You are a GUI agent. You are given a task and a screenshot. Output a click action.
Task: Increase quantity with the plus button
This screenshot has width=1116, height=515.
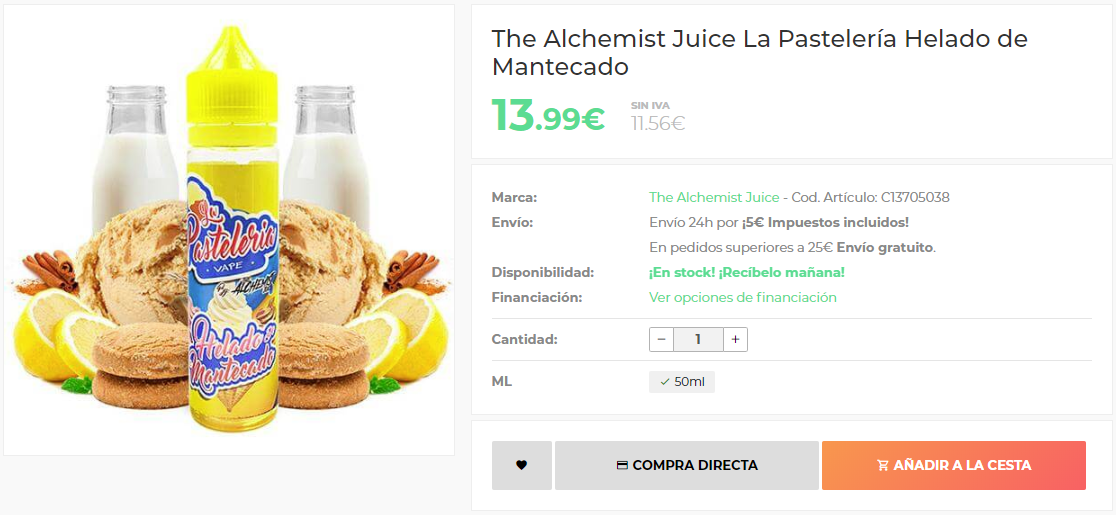tap(735, 339)
